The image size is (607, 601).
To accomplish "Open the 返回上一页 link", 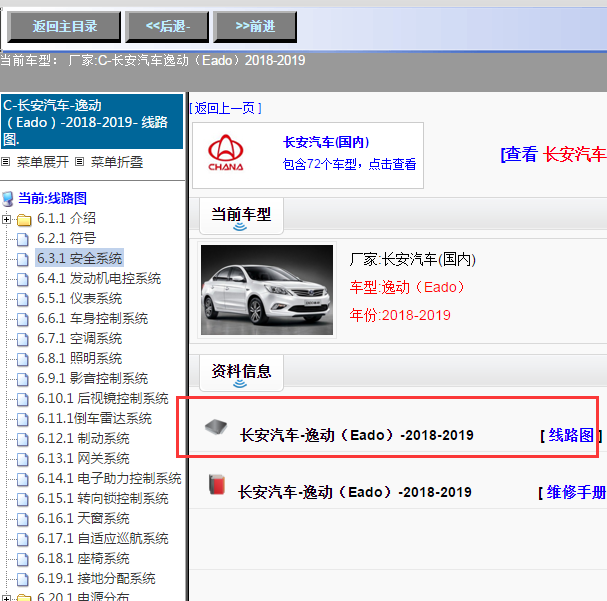I will tap(226, 108).
